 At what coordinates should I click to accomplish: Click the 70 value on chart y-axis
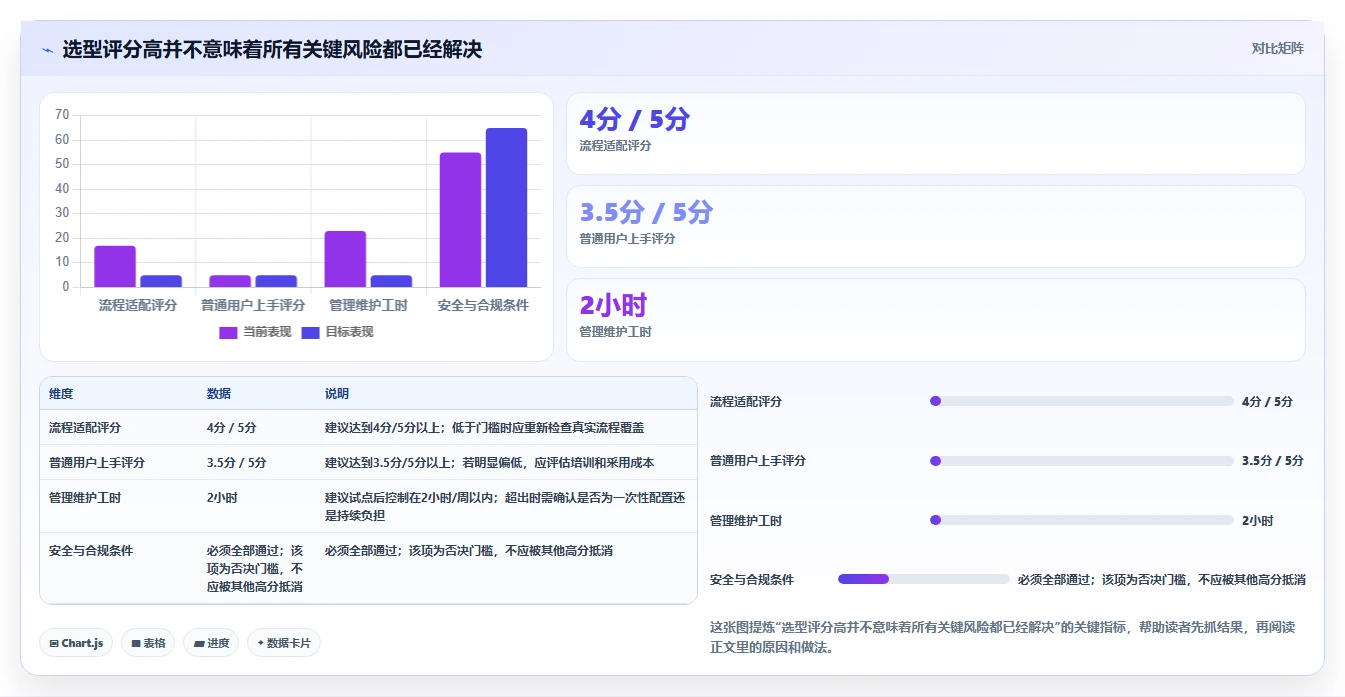62,115
